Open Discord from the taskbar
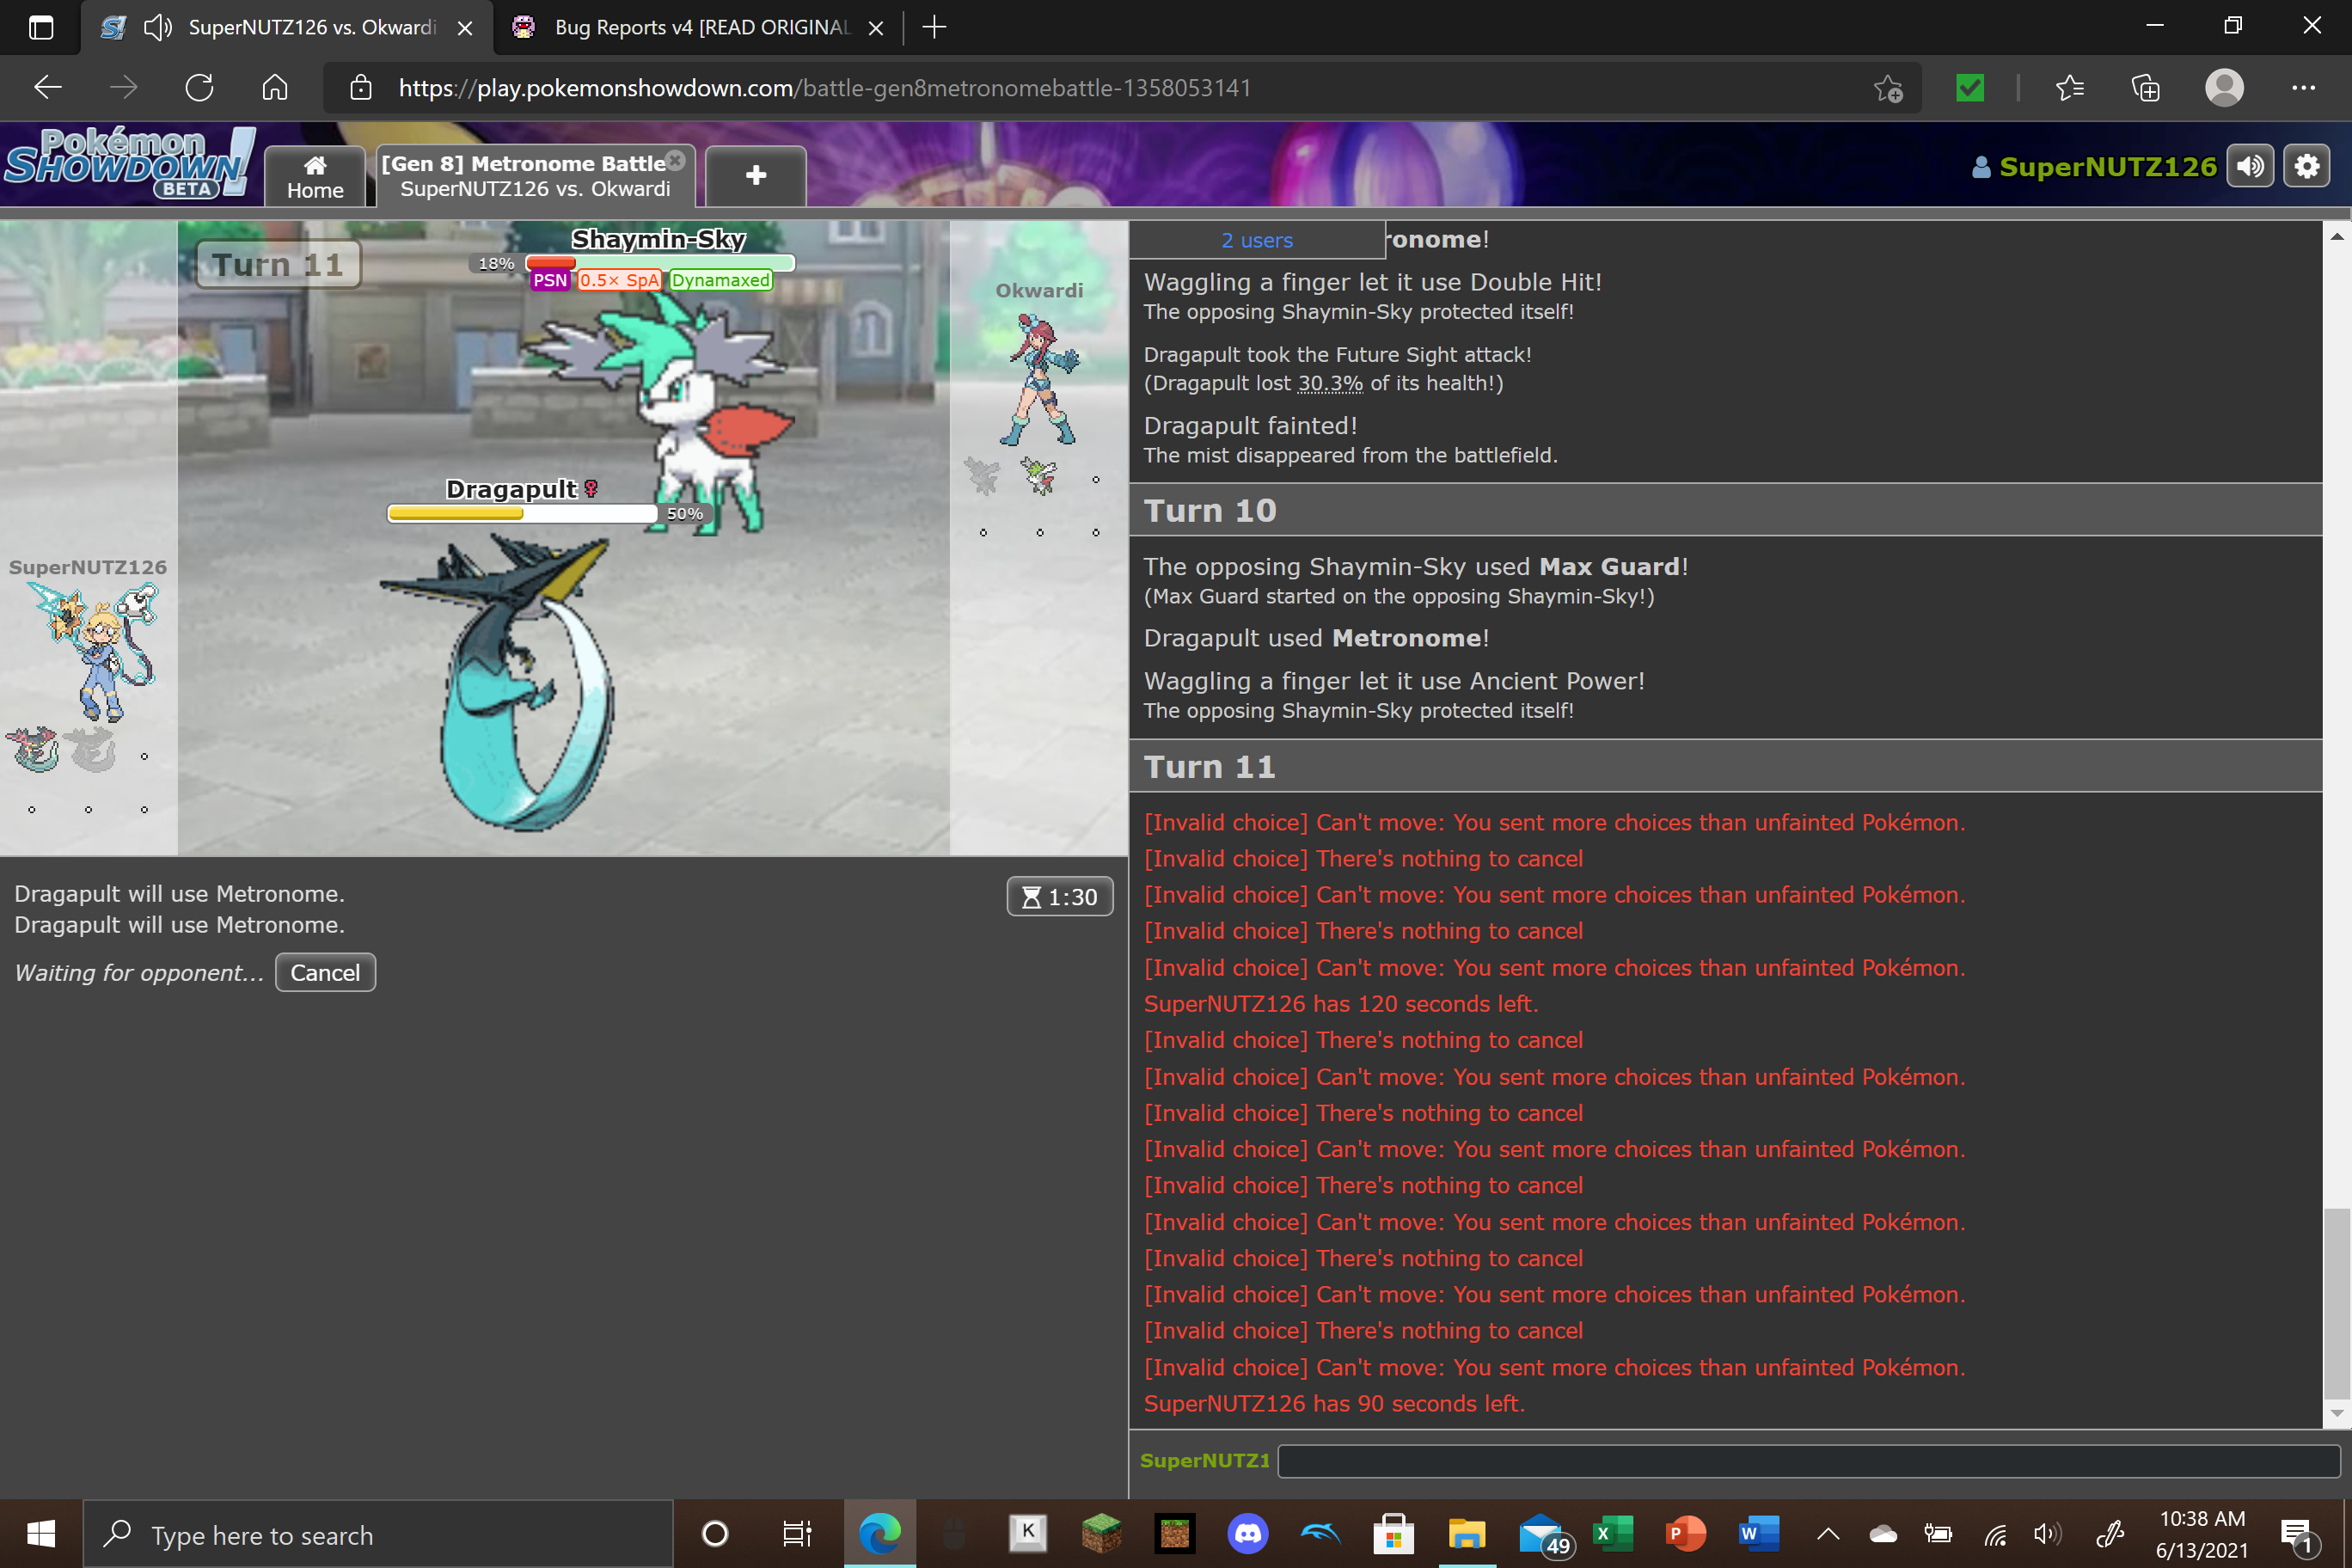Screen dimensions: 2352x1568 click(1248, 1533)
